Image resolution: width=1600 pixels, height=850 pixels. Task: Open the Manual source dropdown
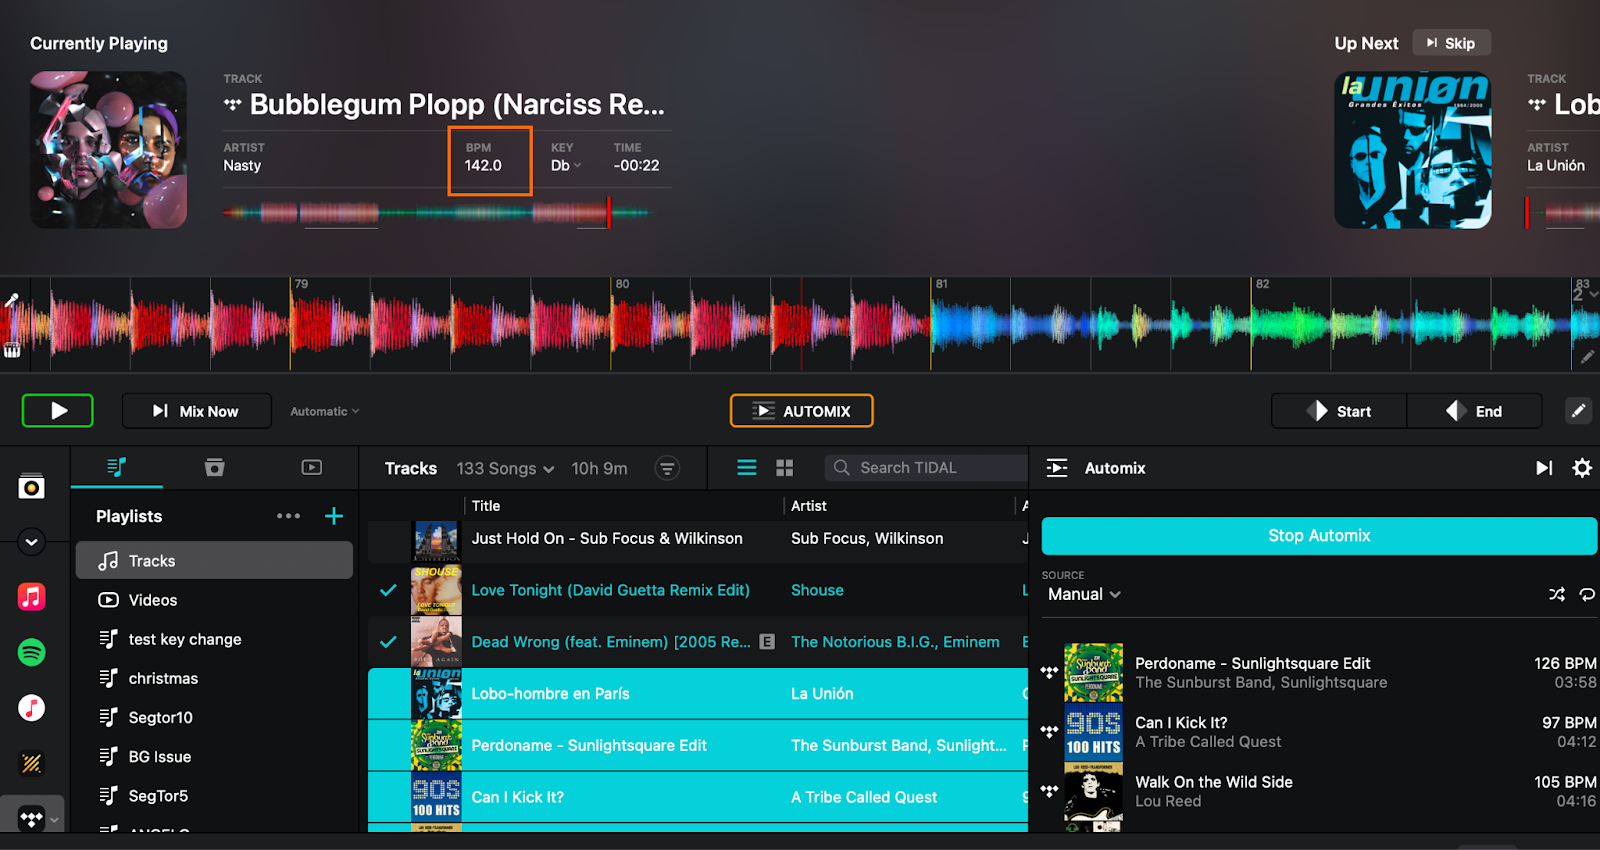pos(1084,594)
